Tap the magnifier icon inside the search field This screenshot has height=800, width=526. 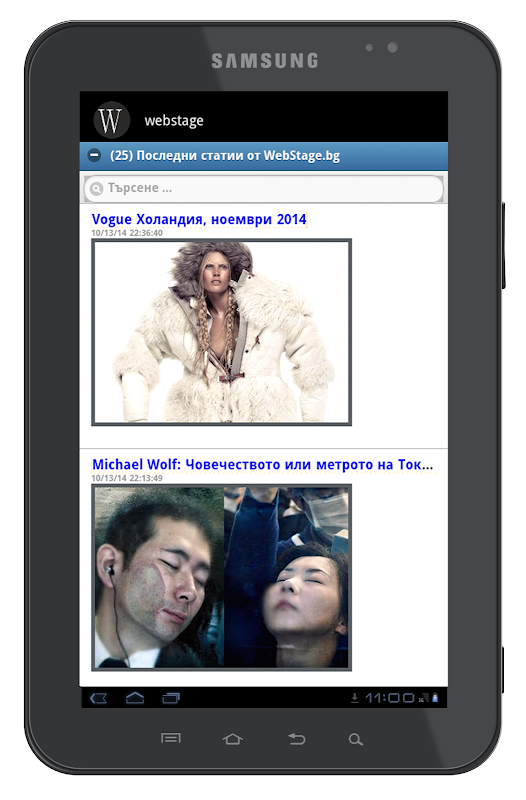[x=96, y=189]
